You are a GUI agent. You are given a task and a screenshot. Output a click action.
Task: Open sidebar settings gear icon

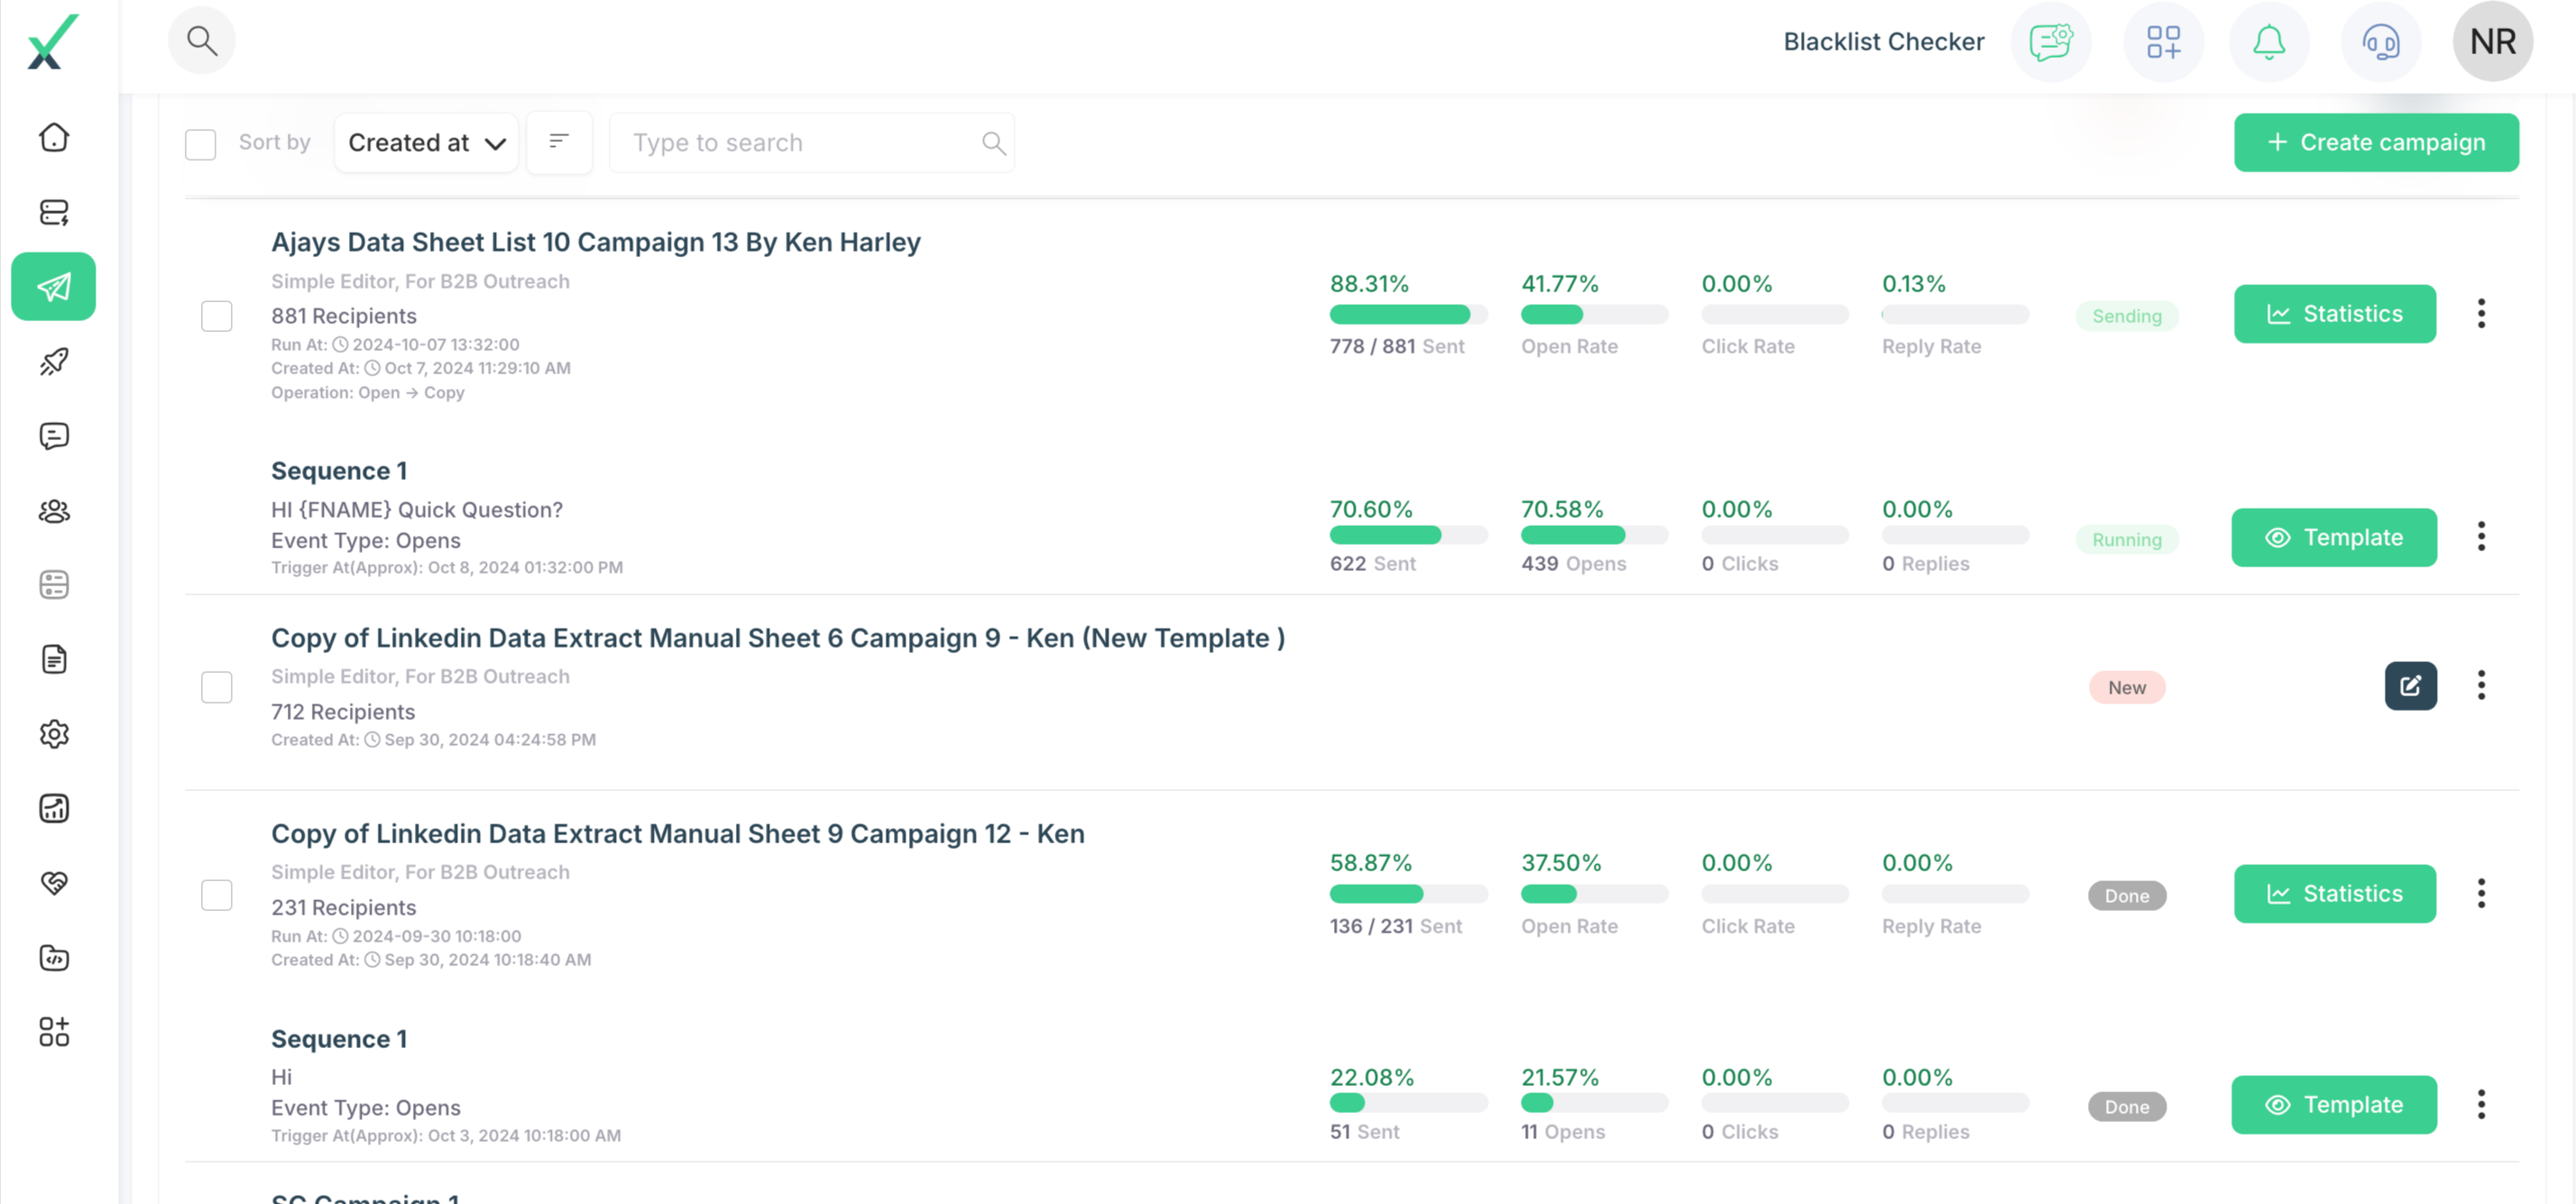pyautogui.click(x=54, y=735)
